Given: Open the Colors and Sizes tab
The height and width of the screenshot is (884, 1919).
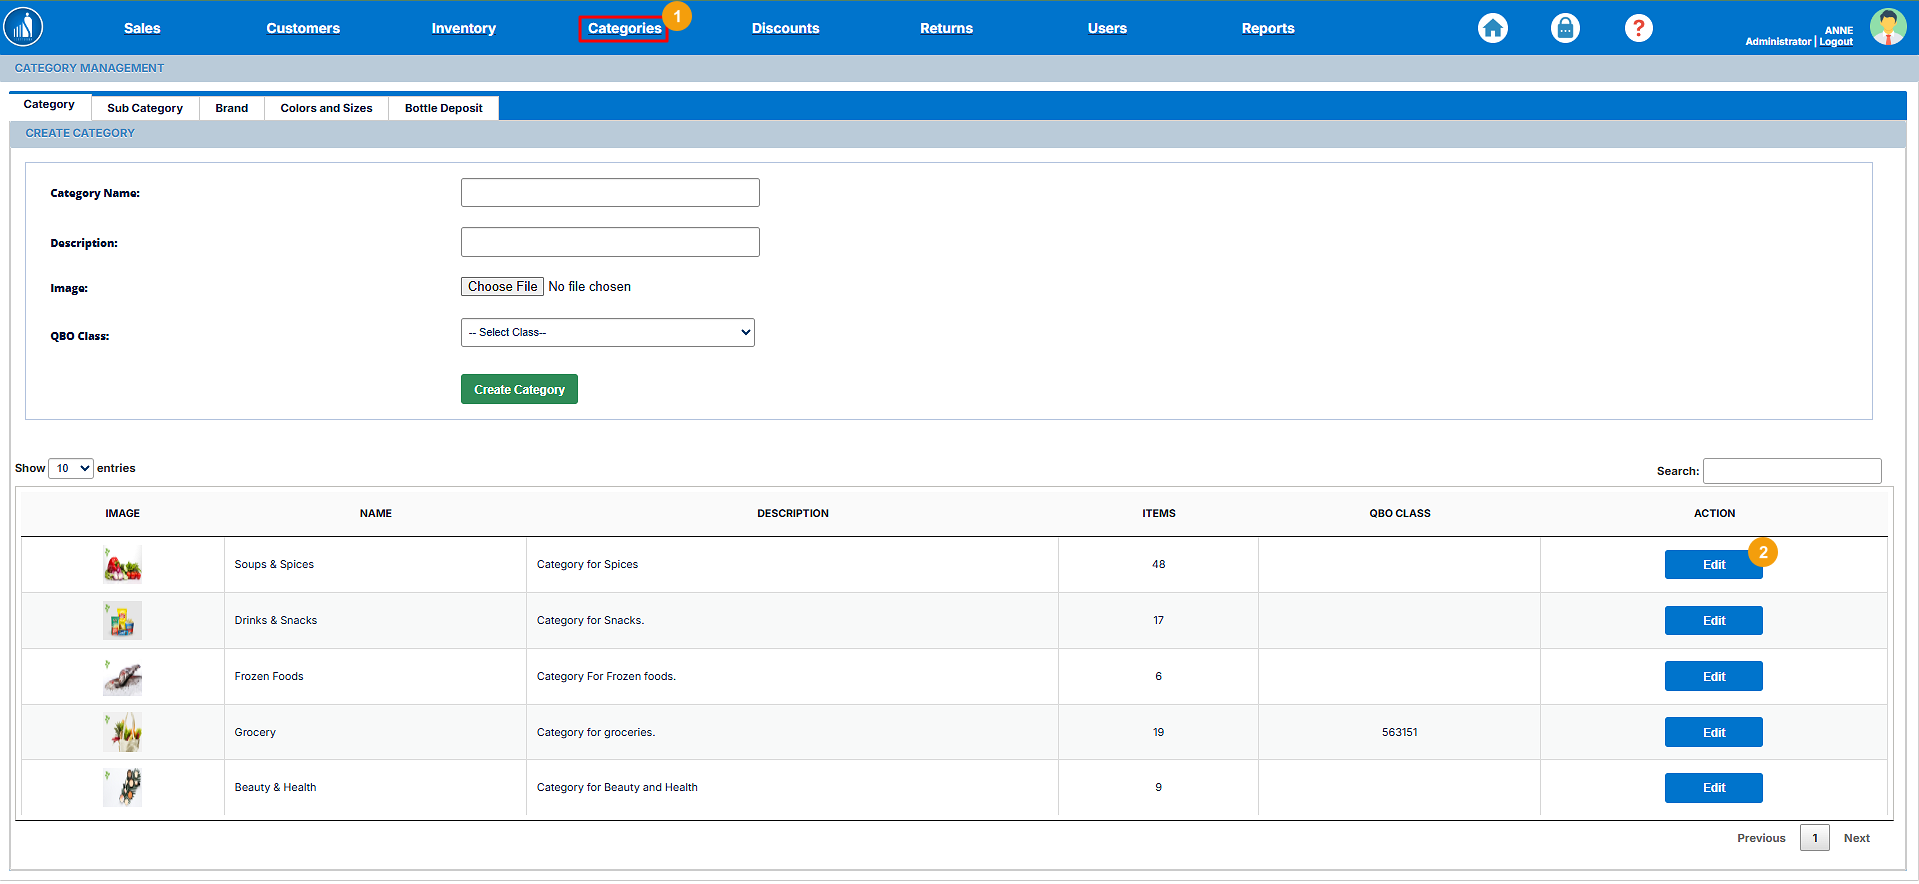Looking at the screenshot, I should [x=326, y=108].
